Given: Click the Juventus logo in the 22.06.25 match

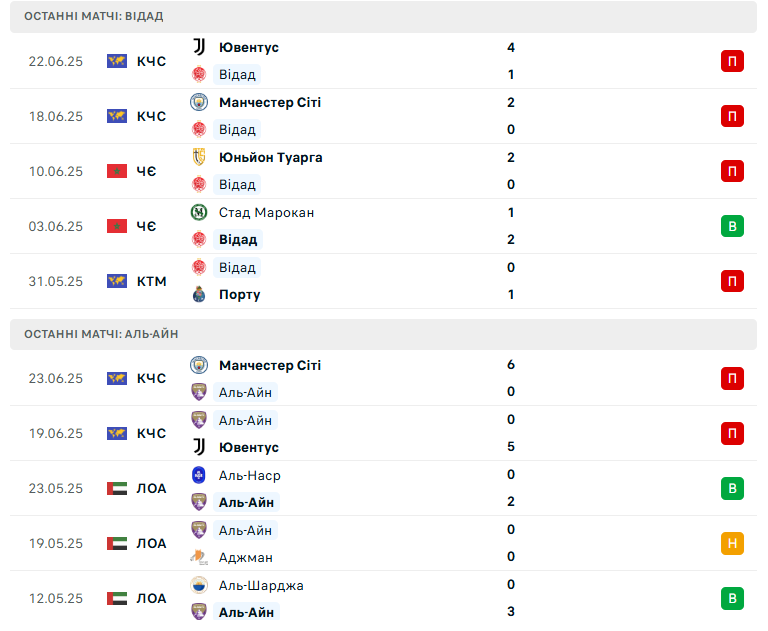Looking at the screenshot, I should click(x=199, y=47).
